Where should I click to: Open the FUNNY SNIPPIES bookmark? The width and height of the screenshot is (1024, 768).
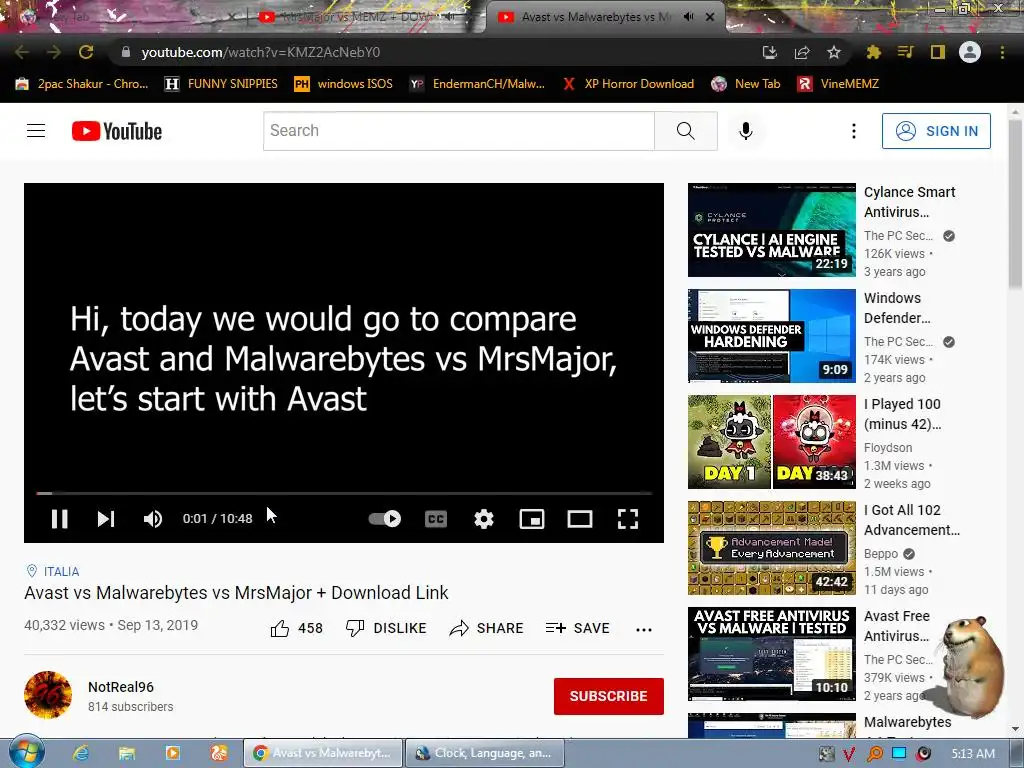click(x=221, y=84)
